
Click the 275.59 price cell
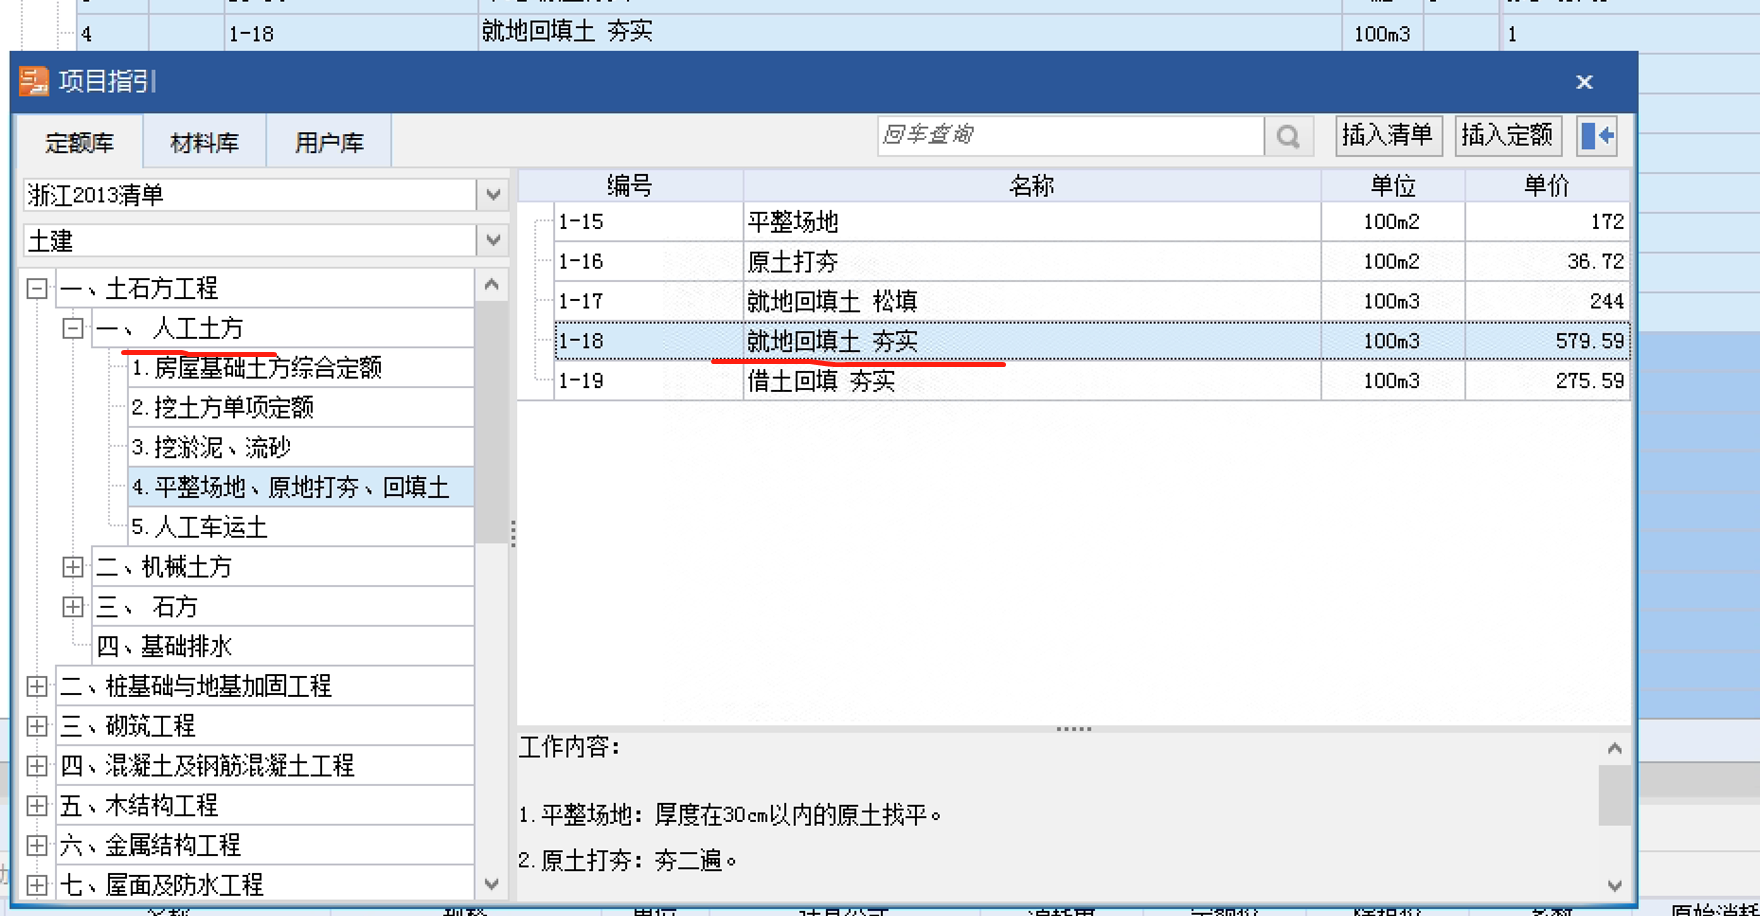(x=1548, y=381)
